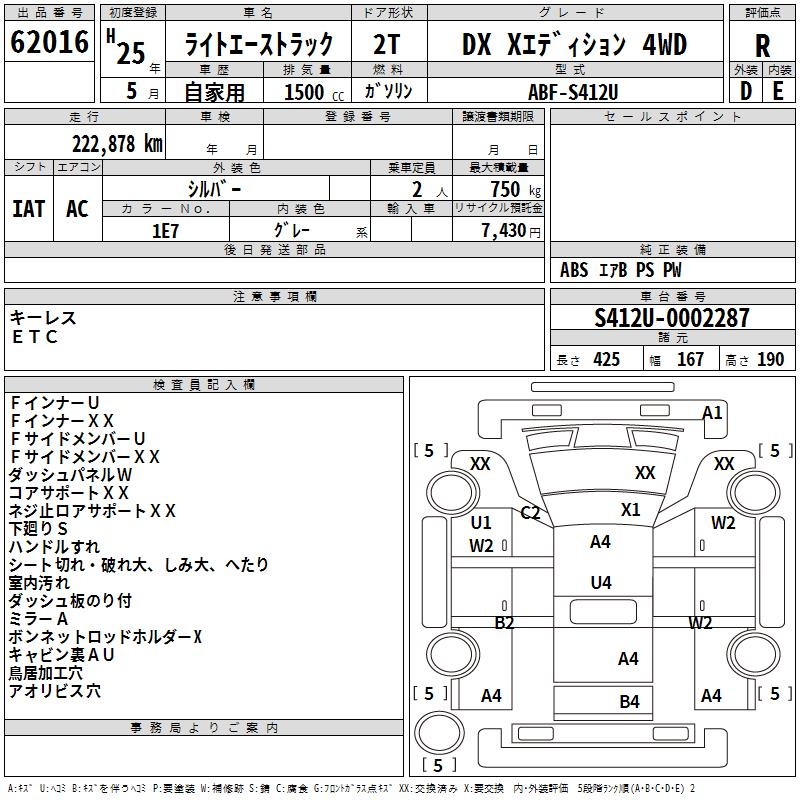800x800 pixels.
Task: Click the interior grade E cell
Action: pos(778,90)
